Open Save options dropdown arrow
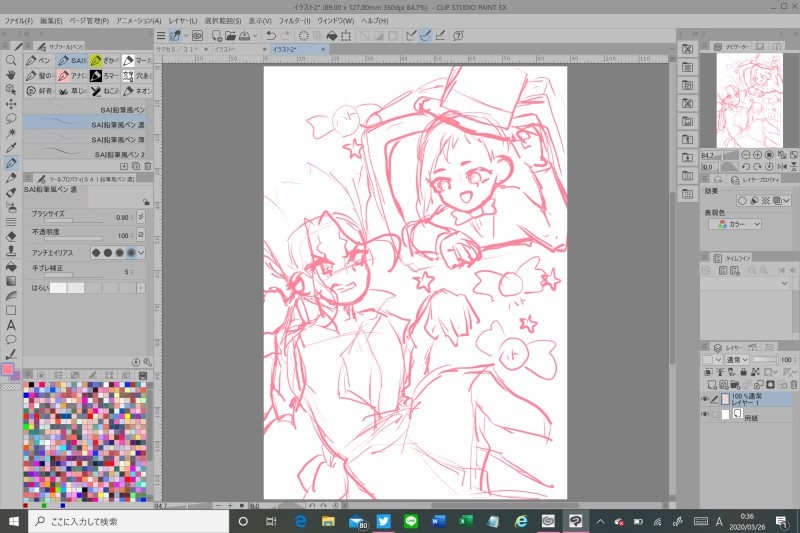This screenshot has width=800, height=533. click(x=255, y=36)
